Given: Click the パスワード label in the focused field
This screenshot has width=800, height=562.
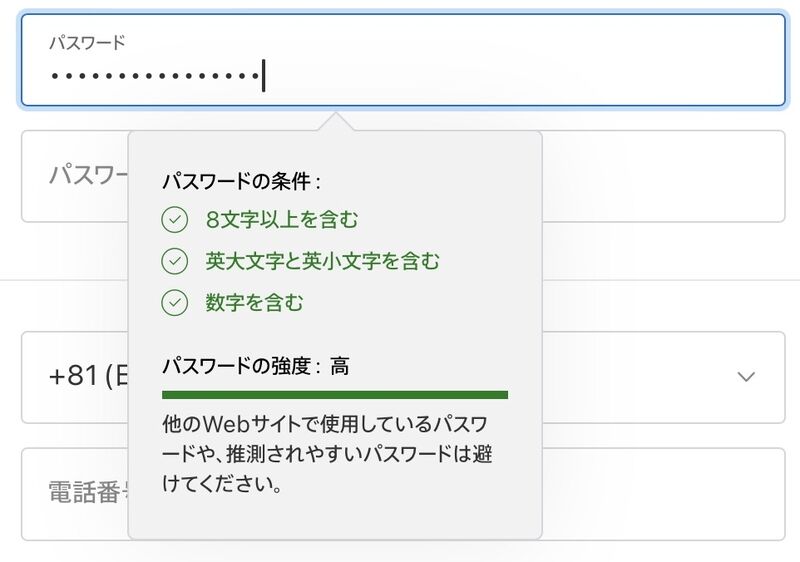Looking at the screenshot, I should pyautogui.click(x=87, y=43).
